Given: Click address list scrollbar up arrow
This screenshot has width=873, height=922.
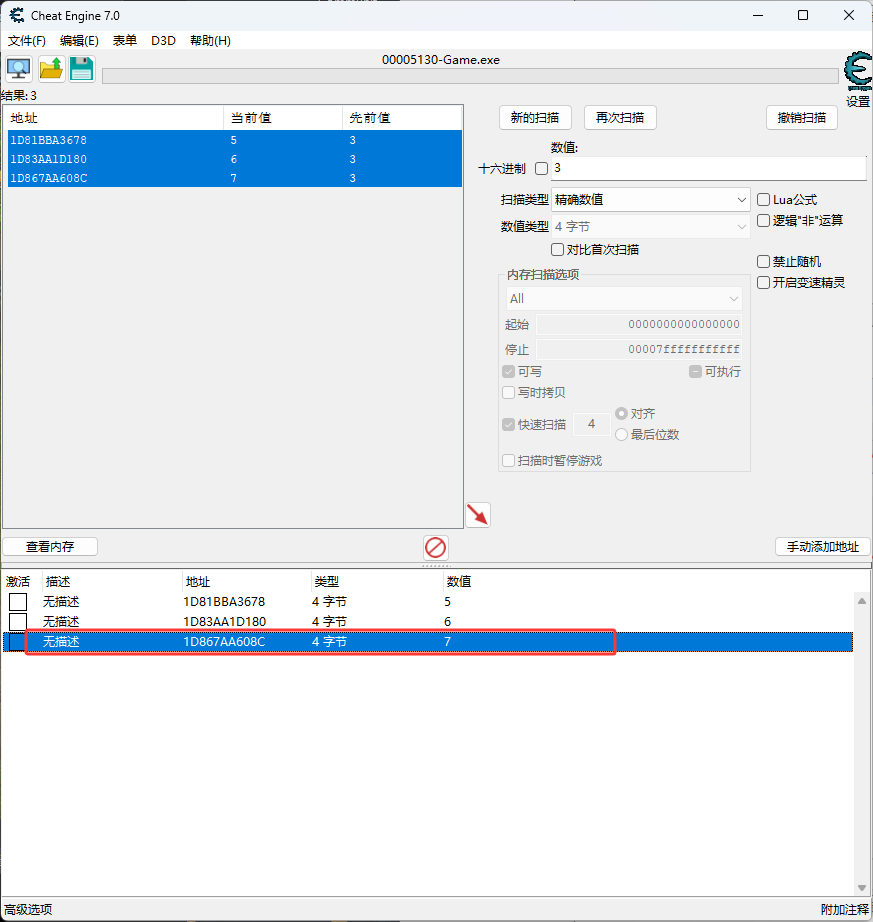Looking at the screenshot, I should tap(862, 601).
